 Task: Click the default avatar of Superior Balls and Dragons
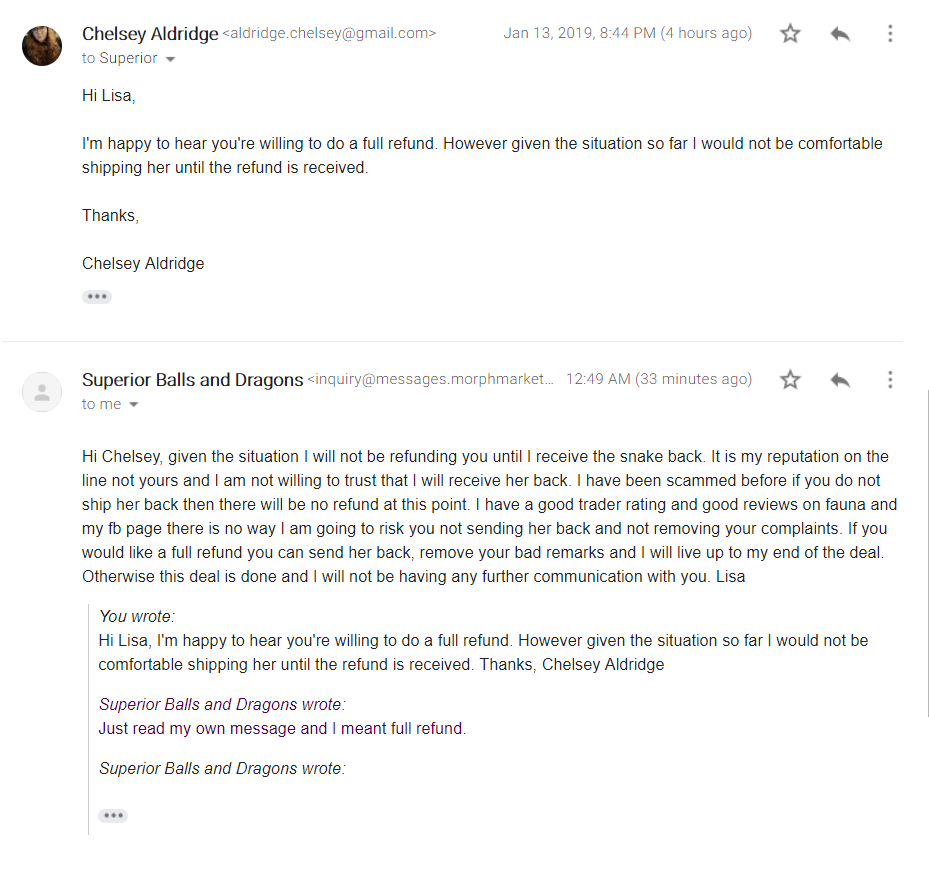pyautogui.click(x=42, y=392)
